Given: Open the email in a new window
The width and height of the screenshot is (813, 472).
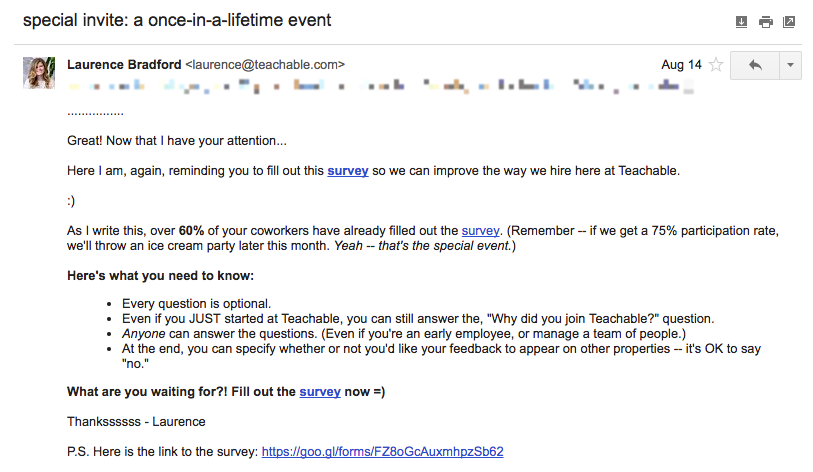Looking at the screenshot, I should pyautogui.click(x=789, y=21).
